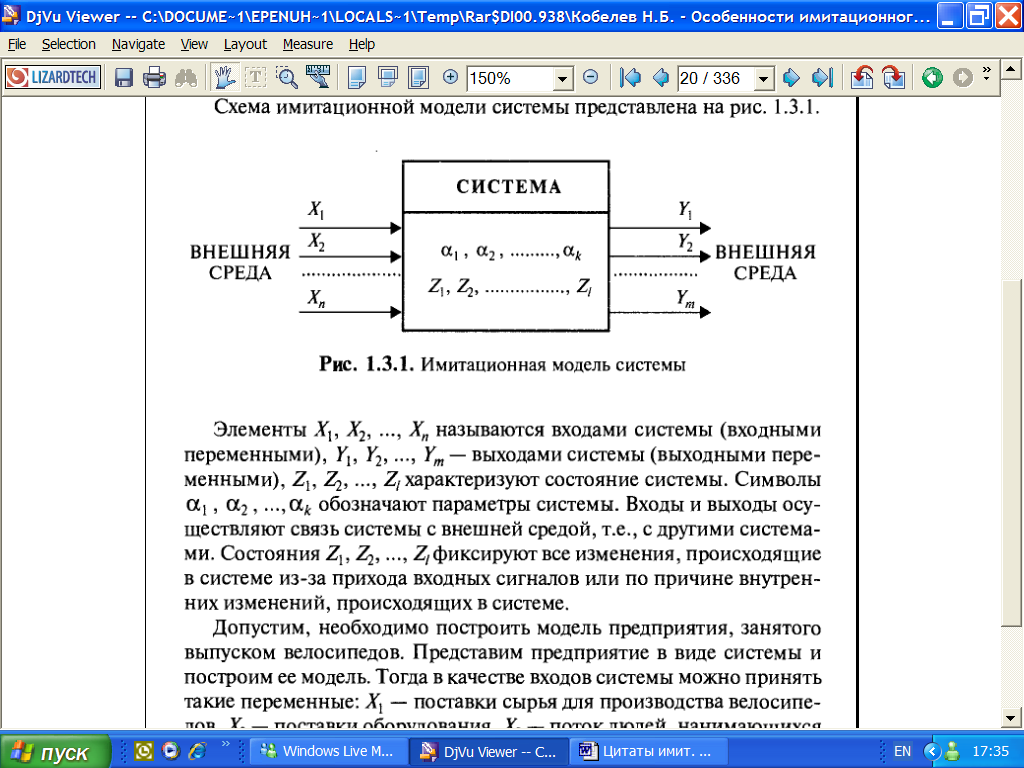Navigate forward with the gray arrow

(963, 78)
